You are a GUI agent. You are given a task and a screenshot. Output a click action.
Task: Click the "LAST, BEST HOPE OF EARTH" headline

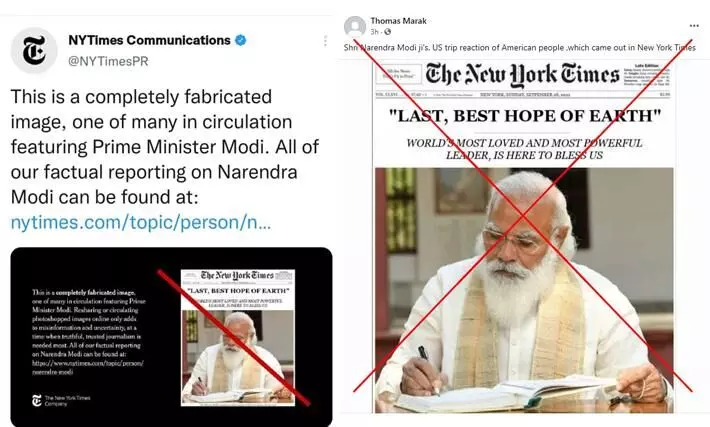point(525,116)
